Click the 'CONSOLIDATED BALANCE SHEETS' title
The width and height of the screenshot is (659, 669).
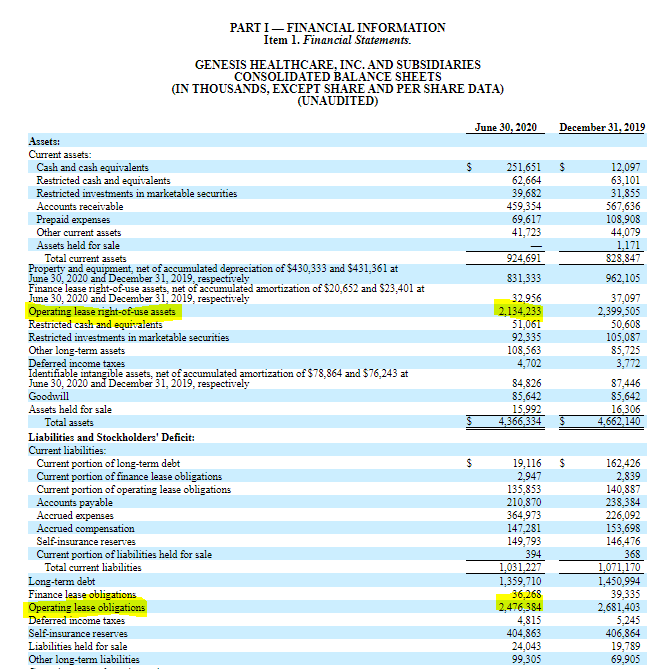click(338, 77)
